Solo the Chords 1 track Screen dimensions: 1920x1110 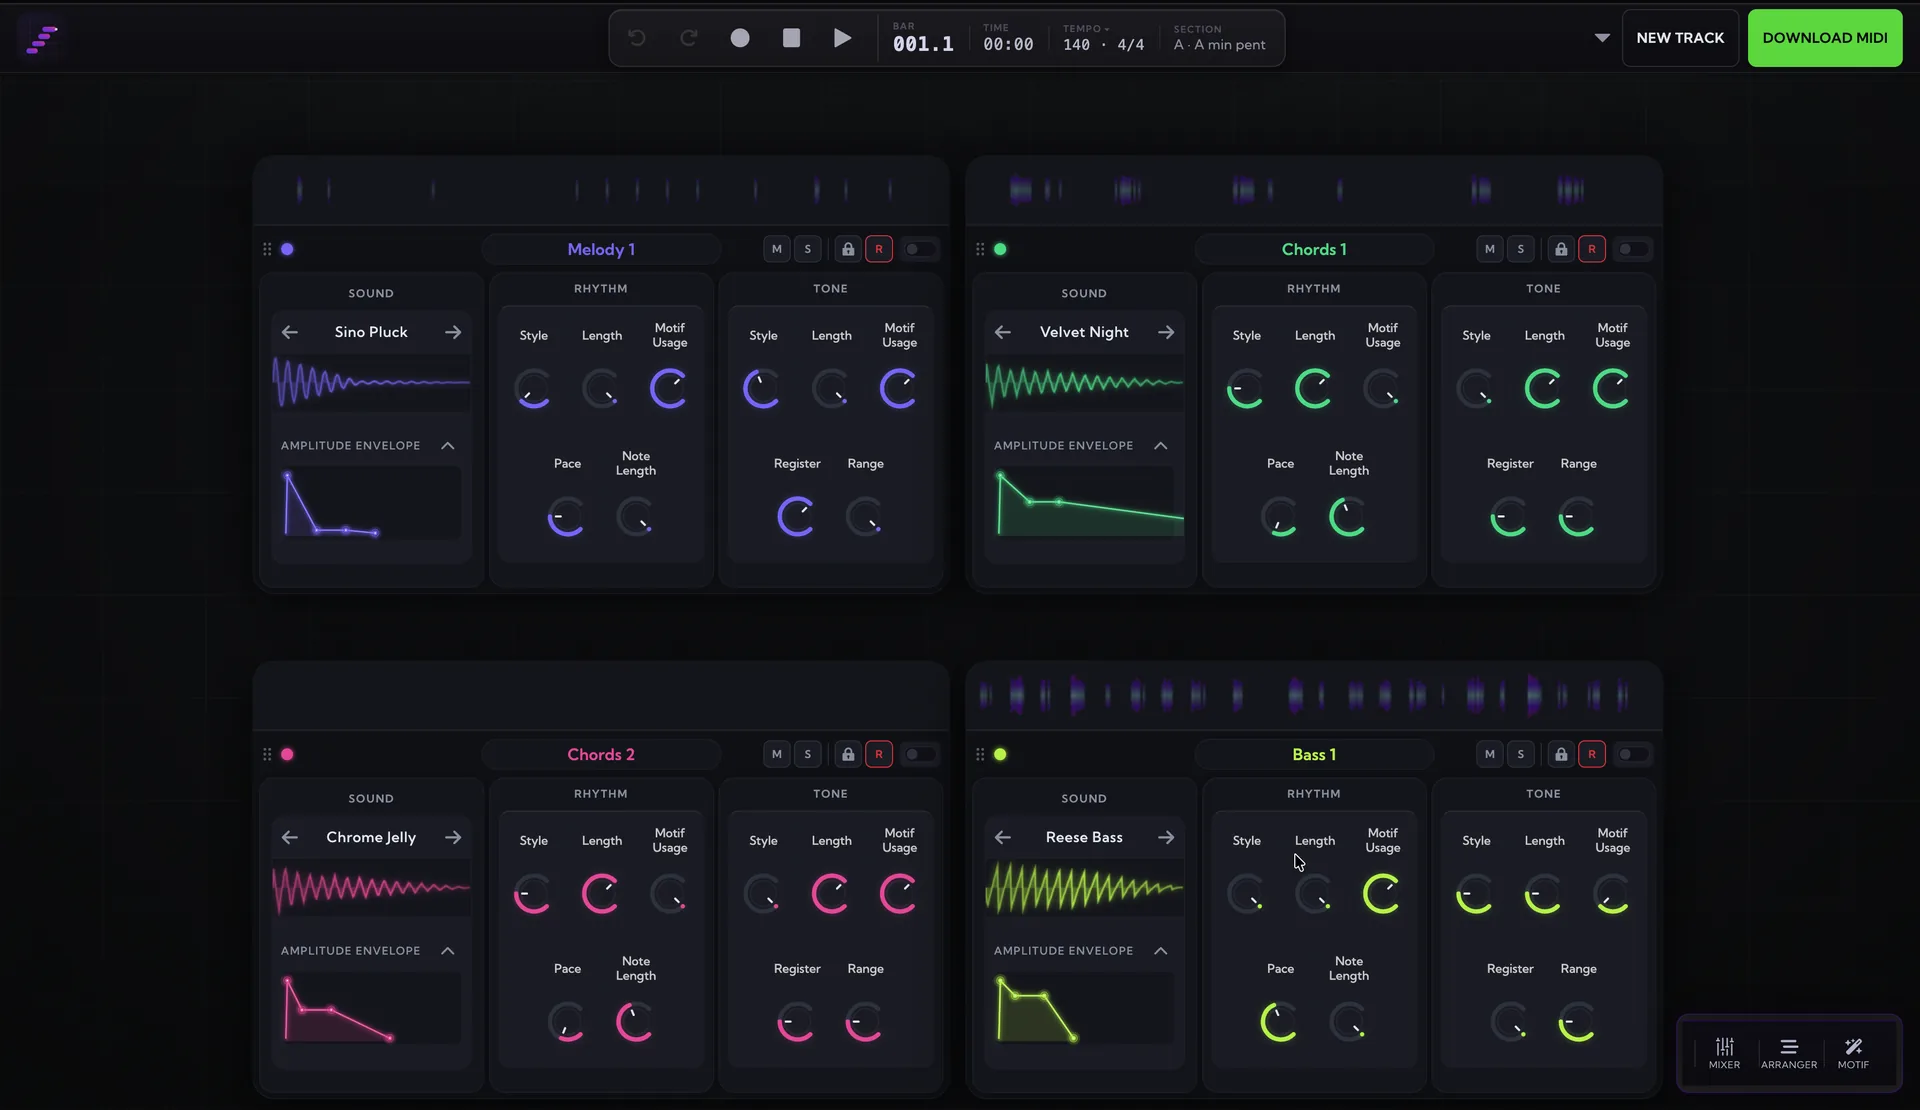point(1521,249)
